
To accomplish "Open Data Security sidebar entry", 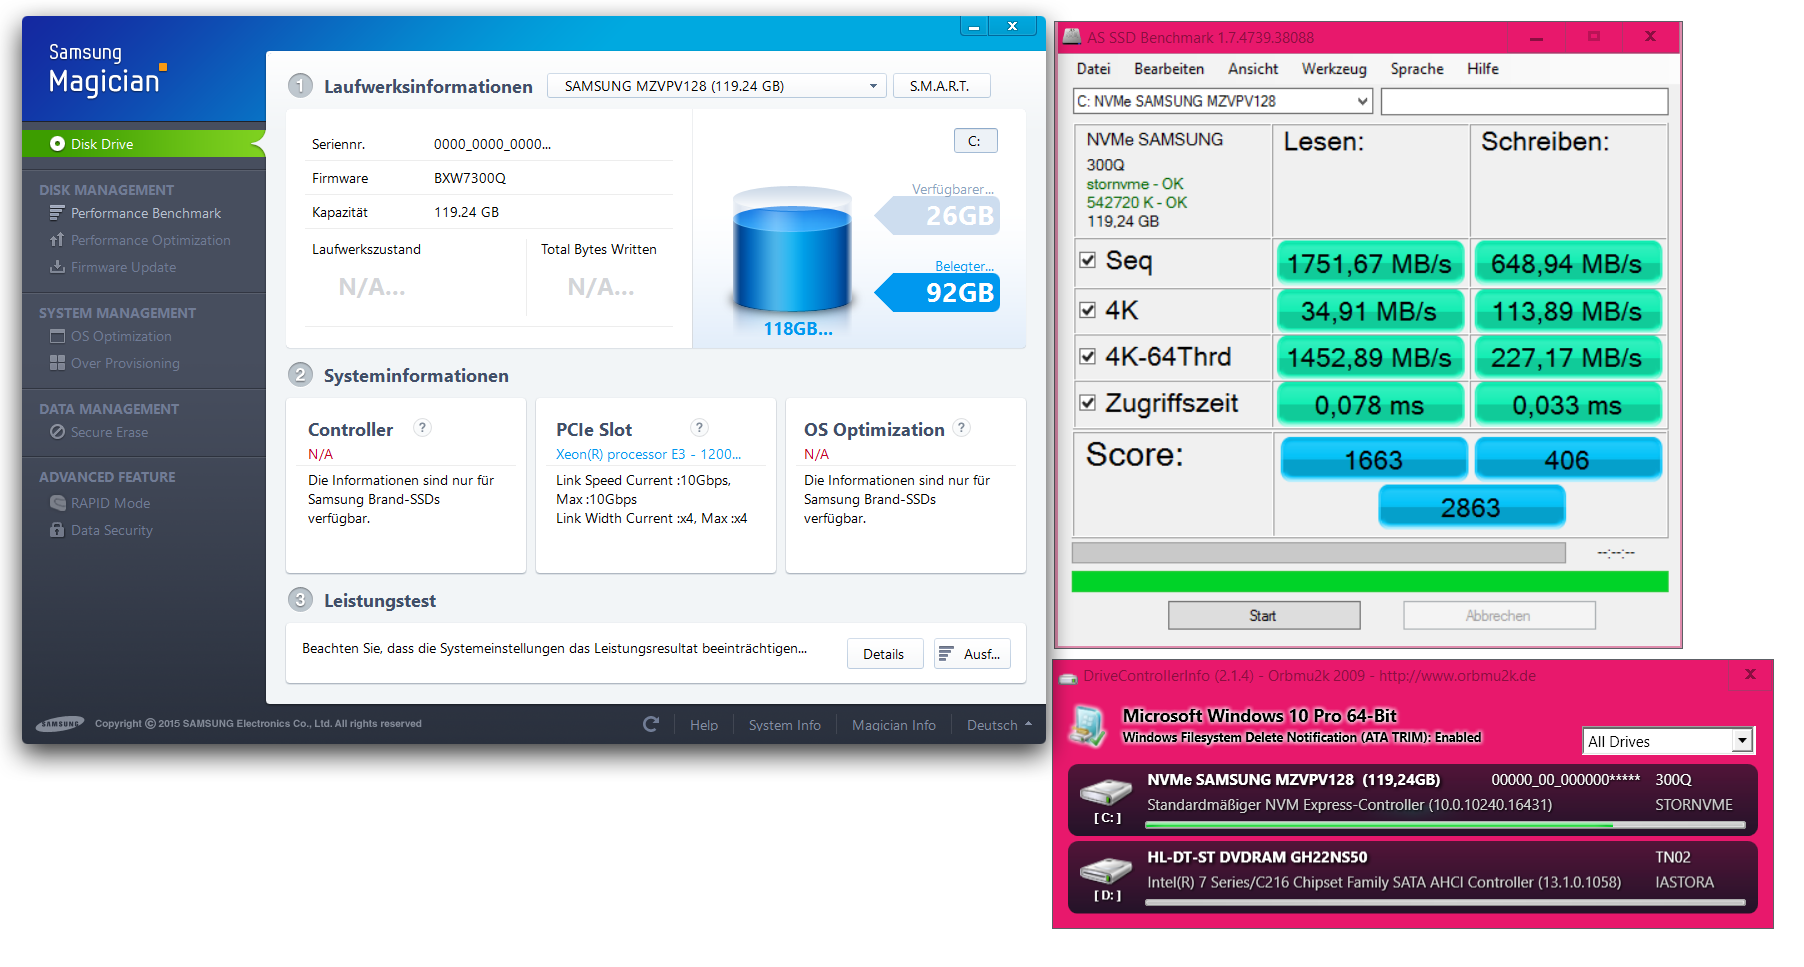I will point(102,530).
